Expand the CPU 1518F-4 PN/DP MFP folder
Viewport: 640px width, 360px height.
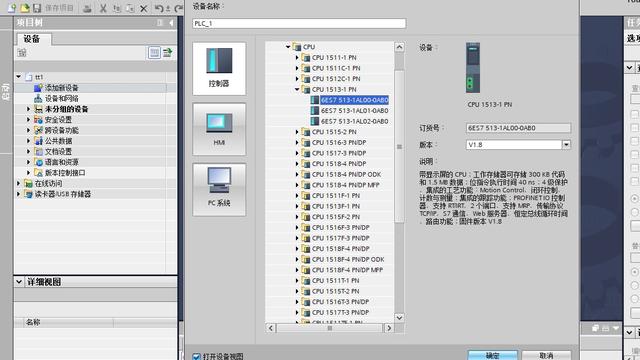click(297, 270)
